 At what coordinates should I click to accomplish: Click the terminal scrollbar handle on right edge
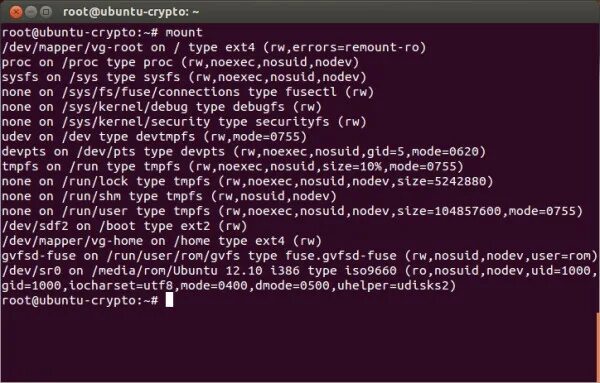[598, 346]
